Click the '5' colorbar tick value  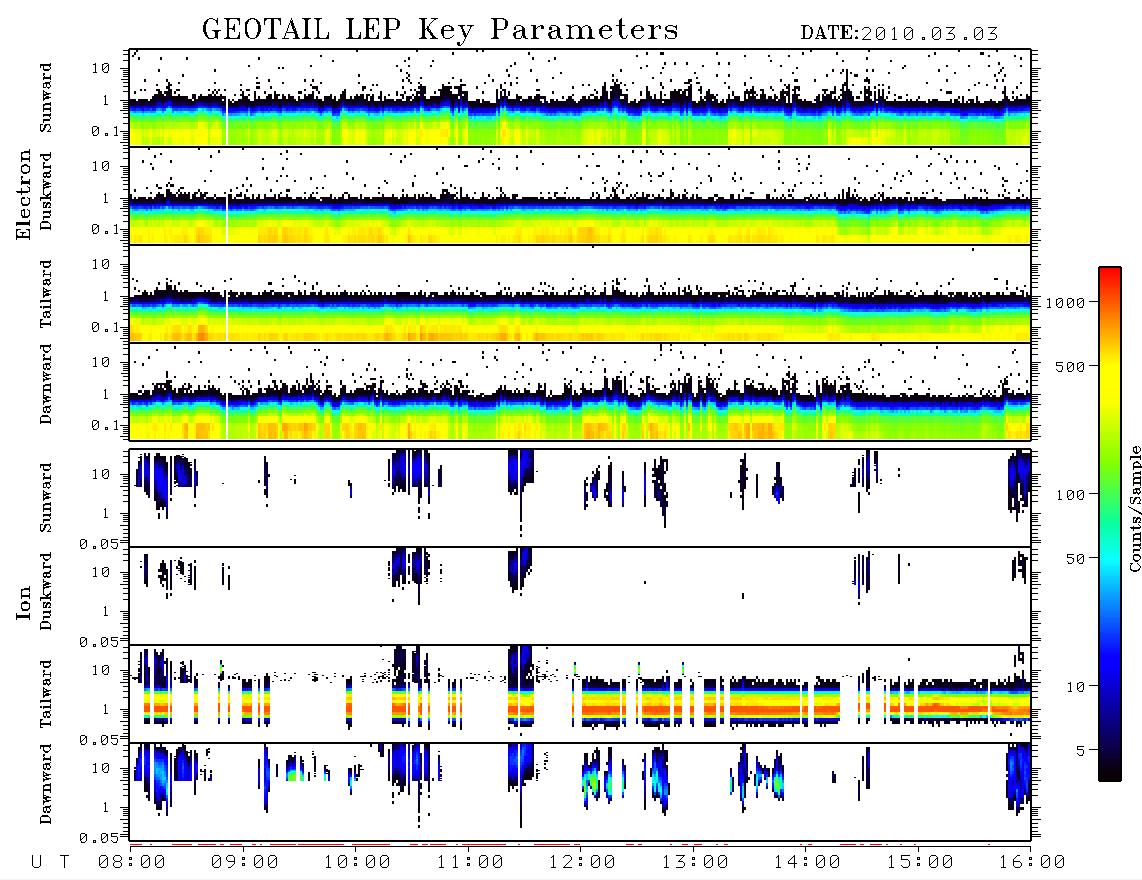pos(1080,751)
